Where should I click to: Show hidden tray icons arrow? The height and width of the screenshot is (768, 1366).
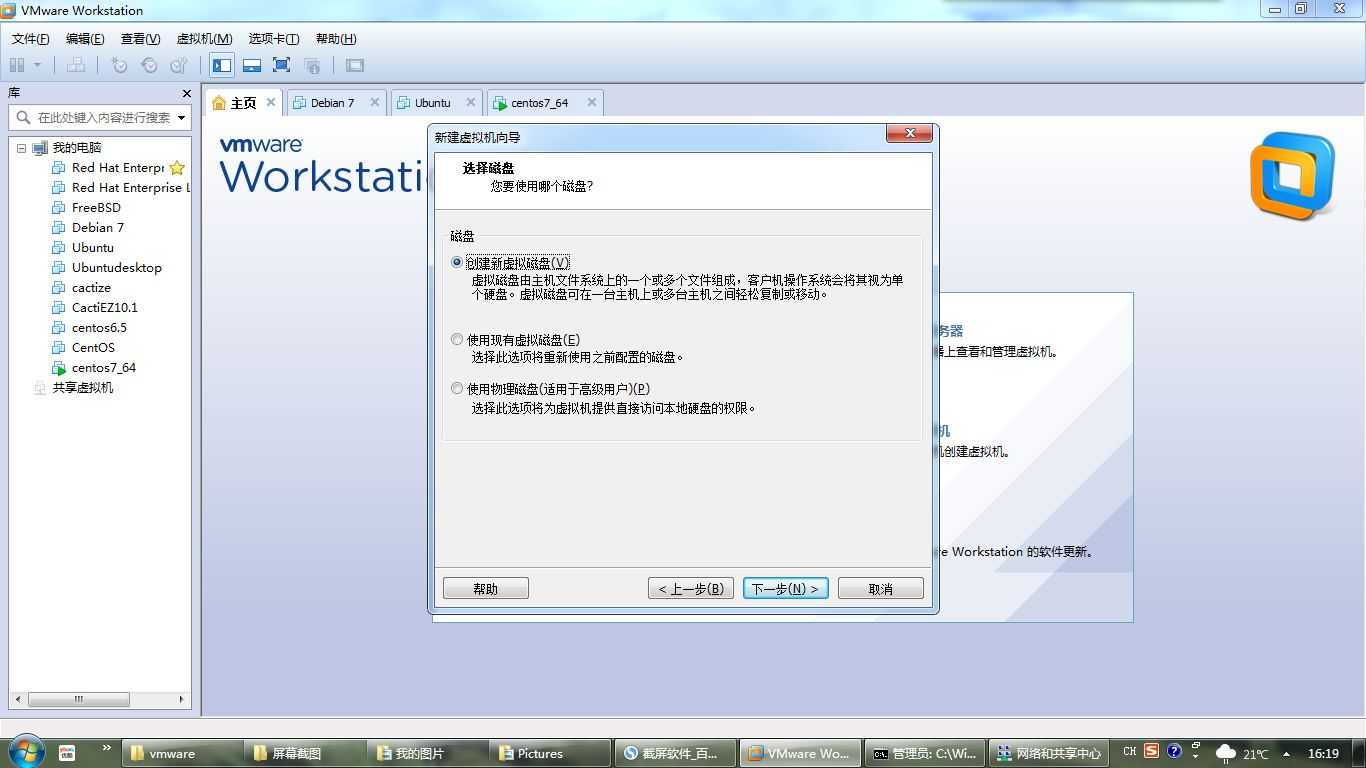pyautogui.click(x=1286, y=754)
